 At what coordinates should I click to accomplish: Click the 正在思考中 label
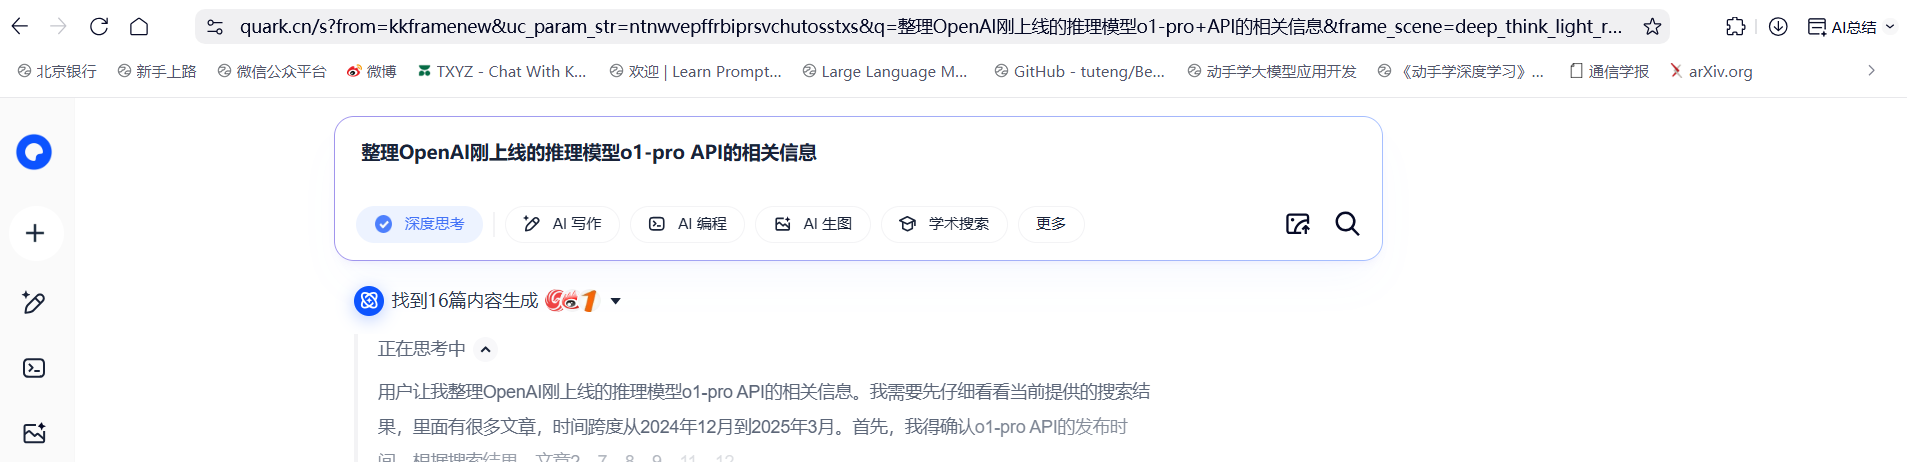pyautogui.click(x=422, y=349)
